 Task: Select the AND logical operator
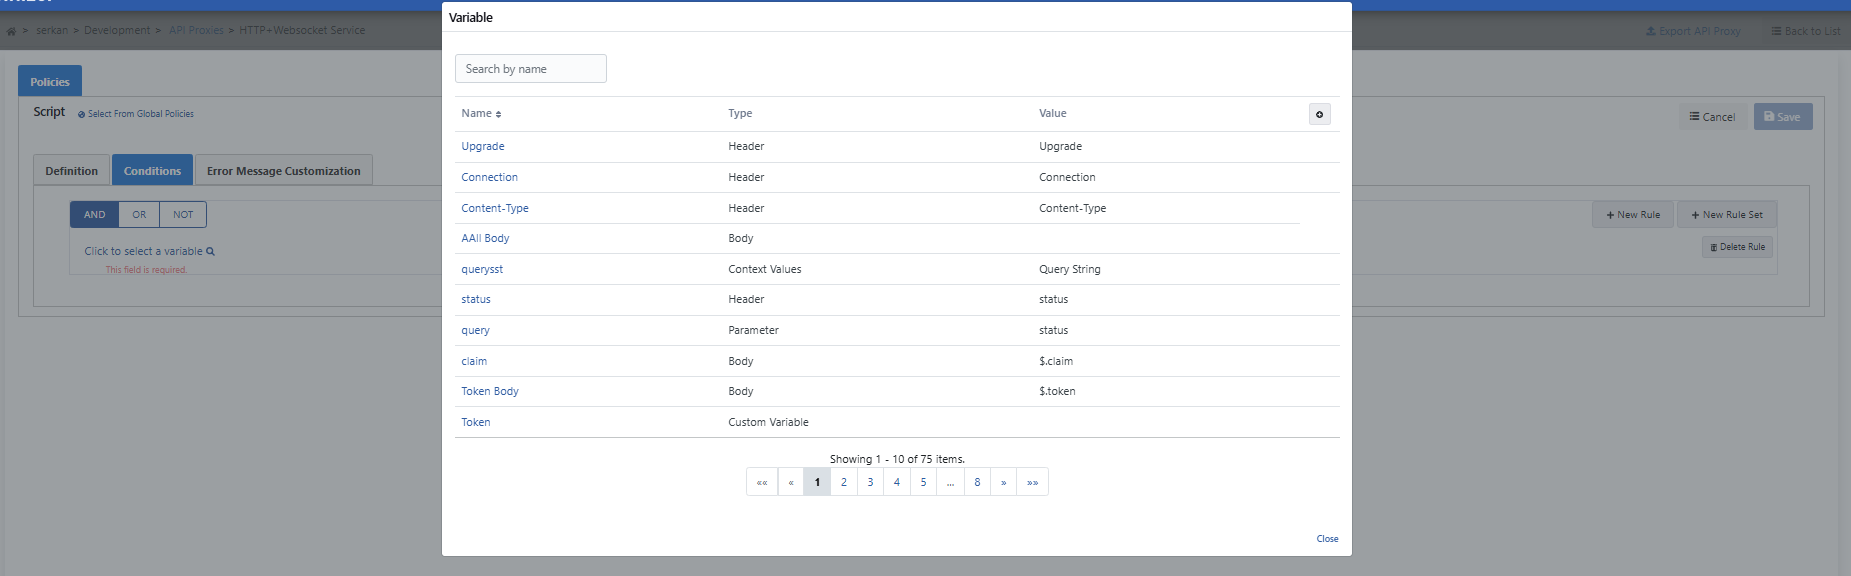click(x=95, y=215)
